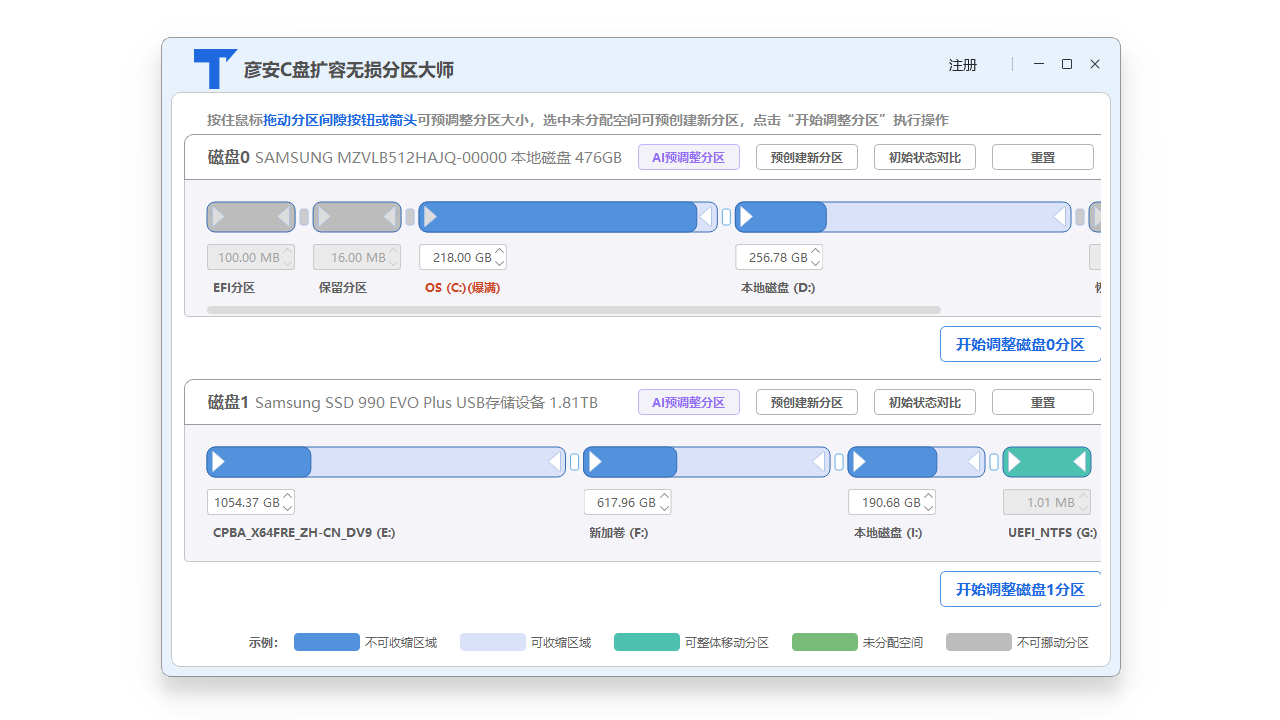Click AI预调整分区 for 磁盘0
This screenshot has height=720, width=1280.
point(689,157)
